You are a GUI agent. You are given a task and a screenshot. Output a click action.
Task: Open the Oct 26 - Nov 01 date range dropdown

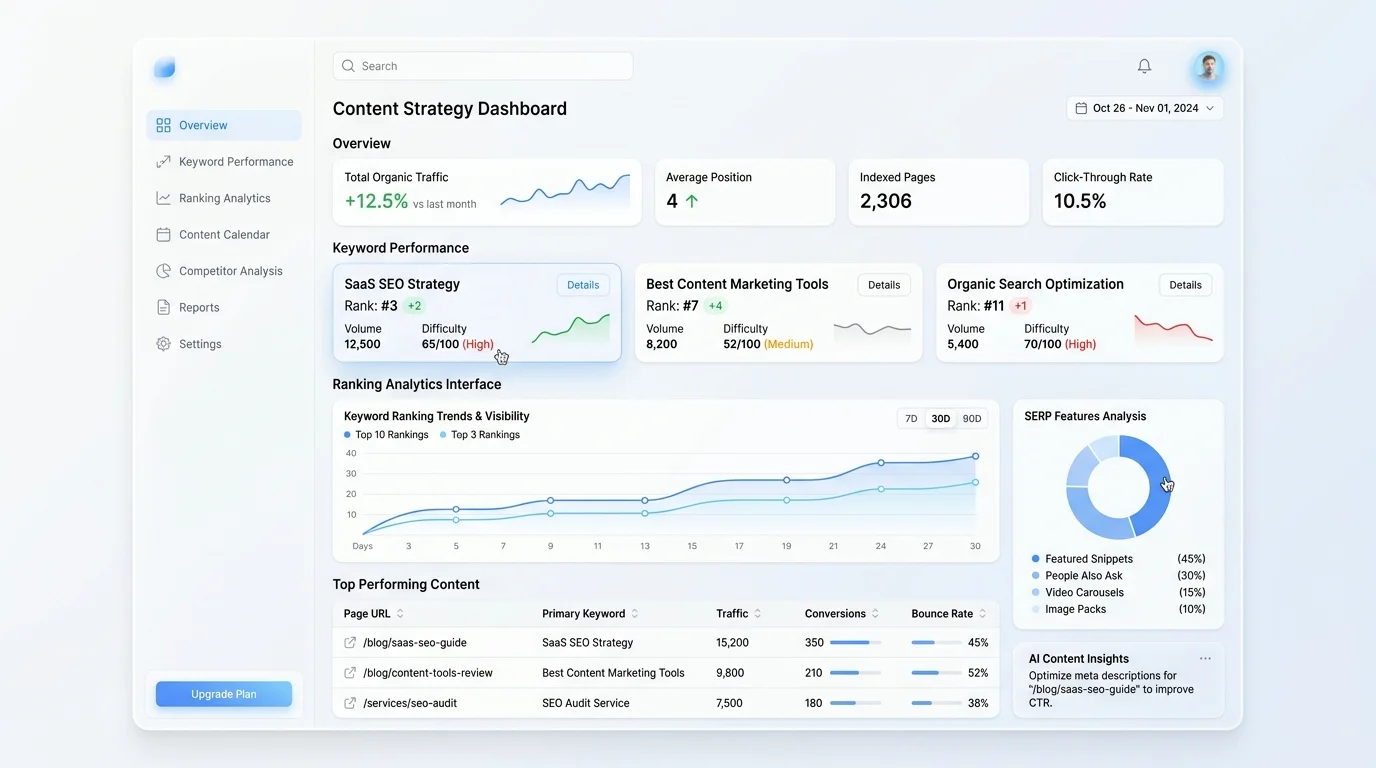point(1145,108)
